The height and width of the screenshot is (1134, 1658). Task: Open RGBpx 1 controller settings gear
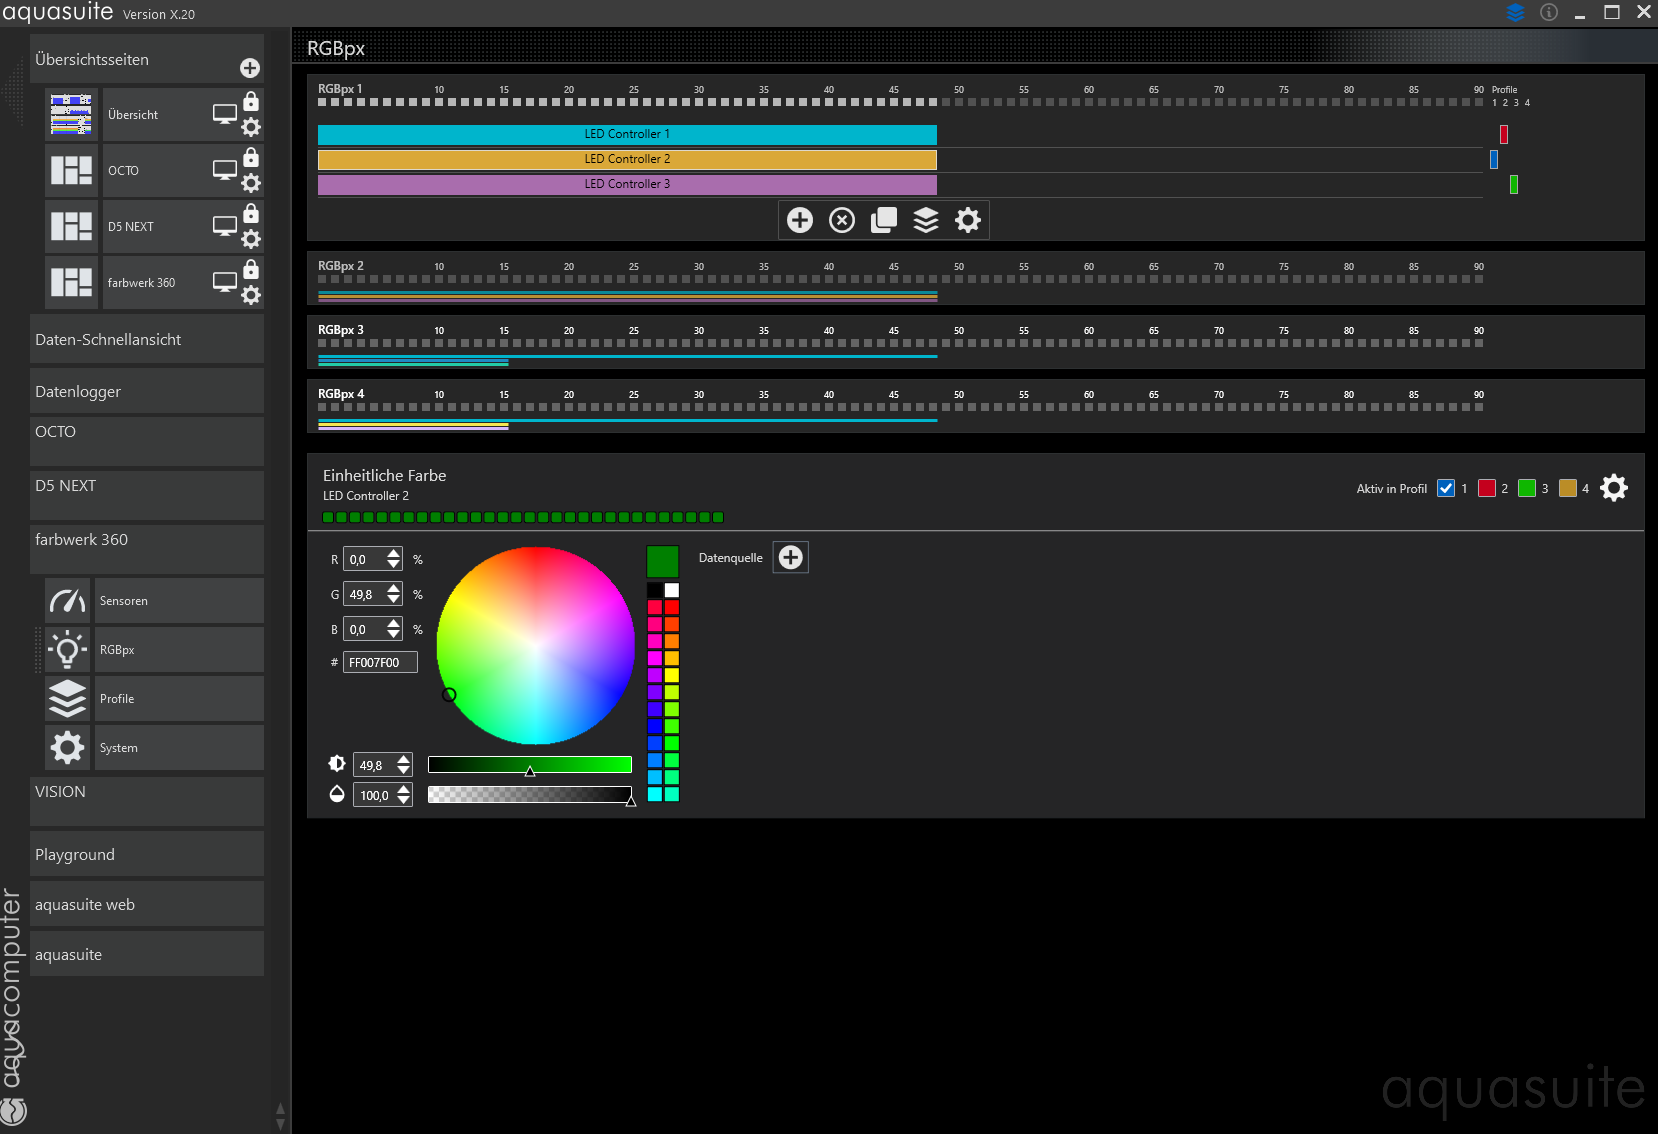(x=968, y=220)
